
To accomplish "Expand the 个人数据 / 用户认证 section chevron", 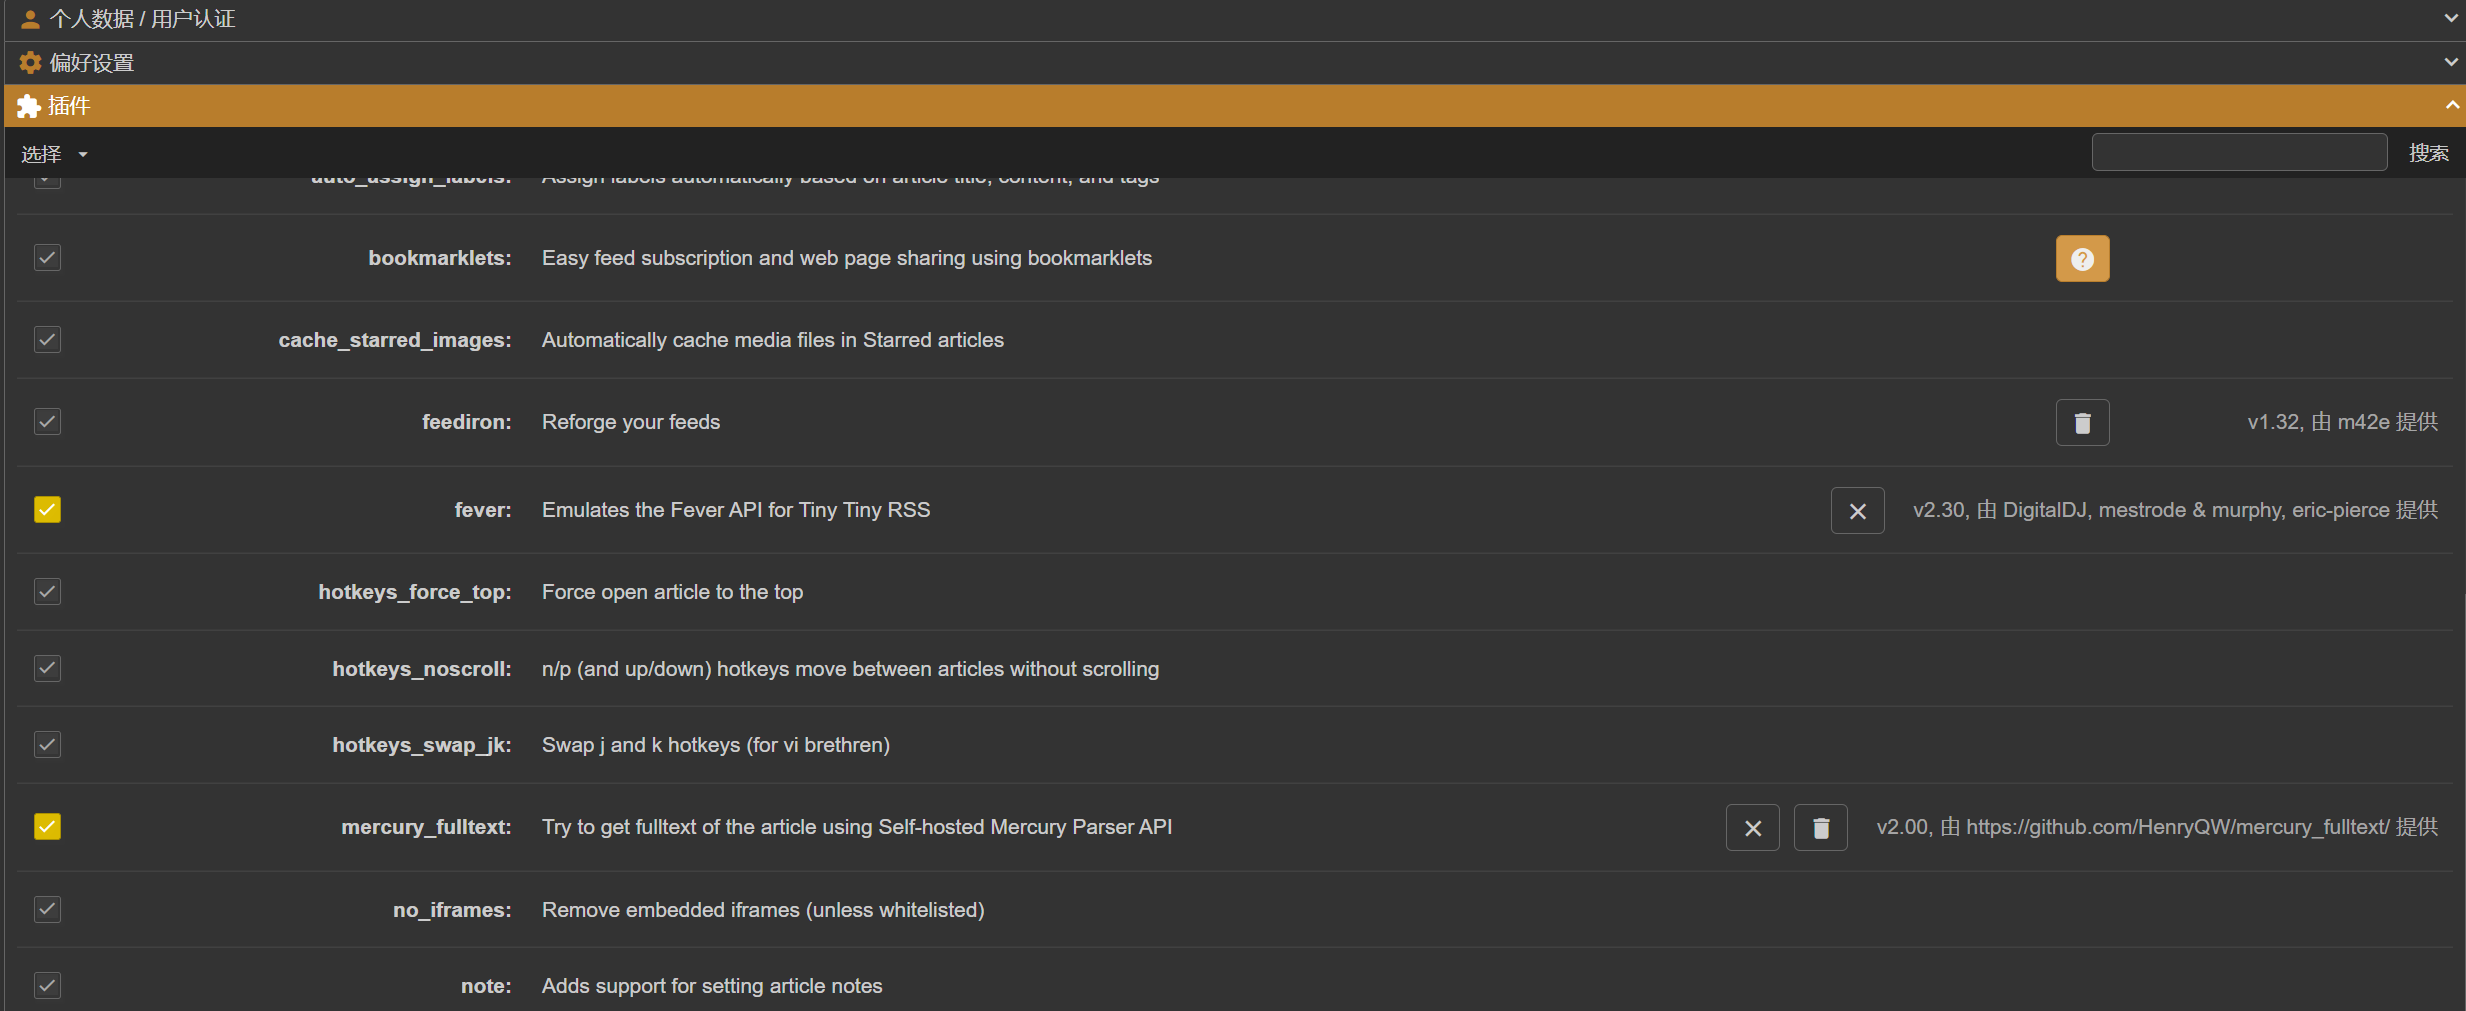I will [x=2451, y=18].
